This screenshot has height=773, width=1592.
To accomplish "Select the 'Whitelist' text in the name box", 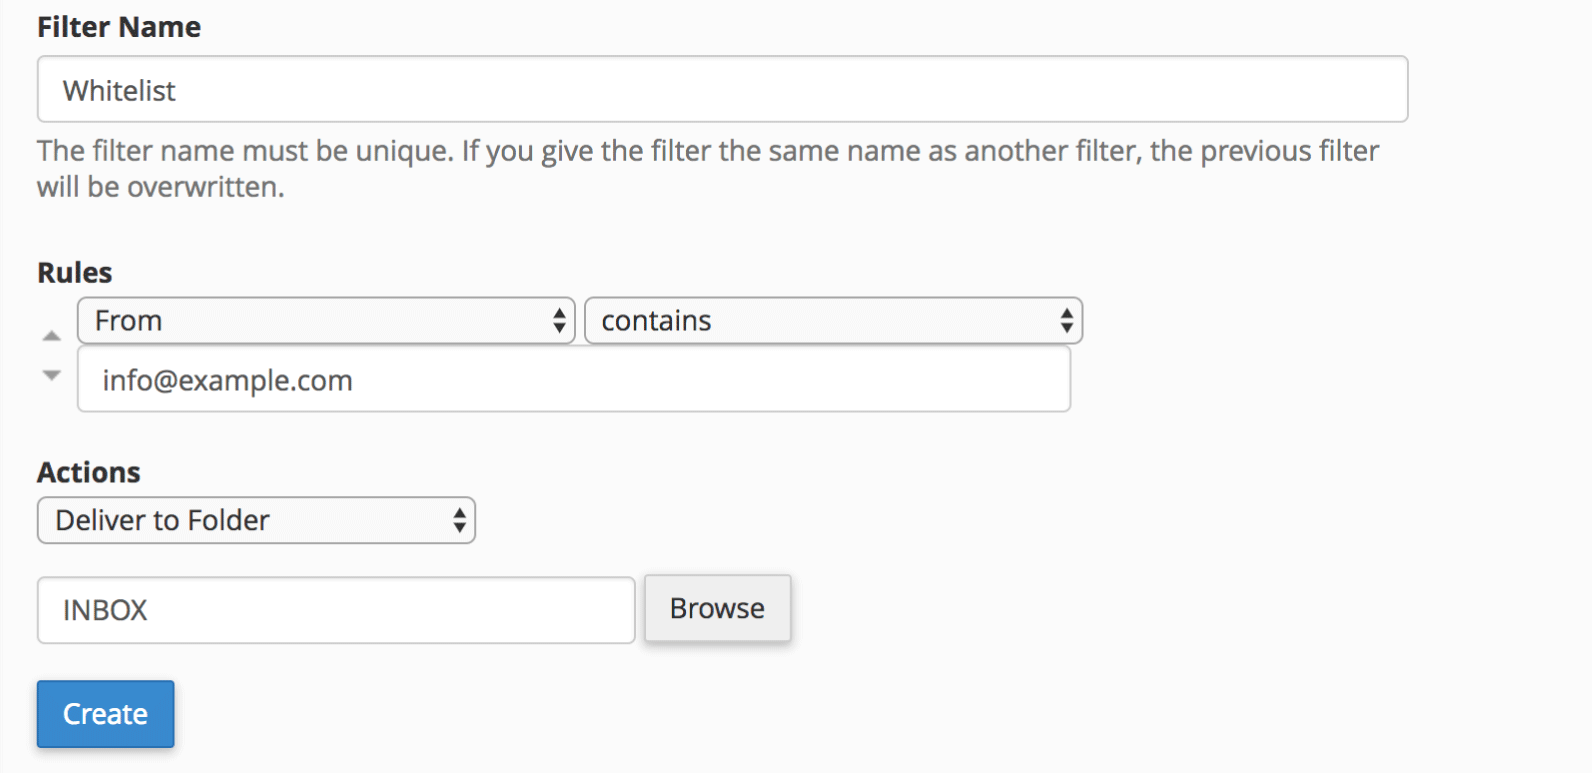I will tap(119, 91).
